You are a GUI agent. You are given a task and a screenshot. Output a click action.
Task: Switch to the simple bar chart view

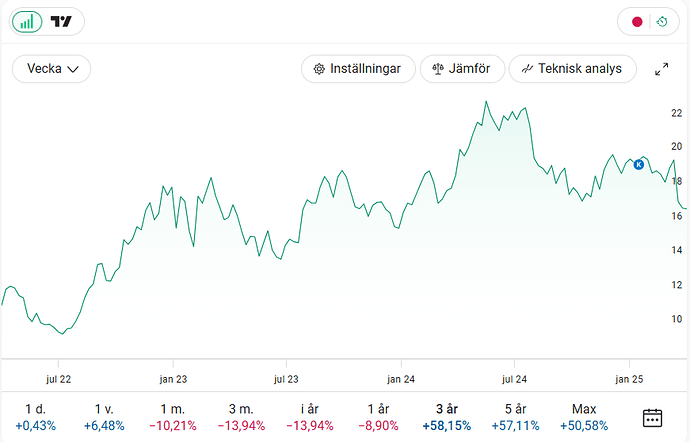pos(27,21)
